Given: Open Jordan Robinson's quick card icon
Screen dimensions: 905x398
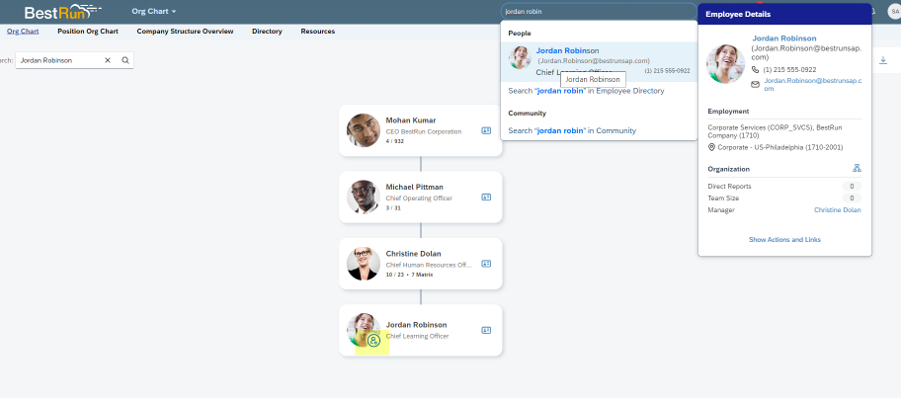Looking at the screenshot, I should pos(486,331).
